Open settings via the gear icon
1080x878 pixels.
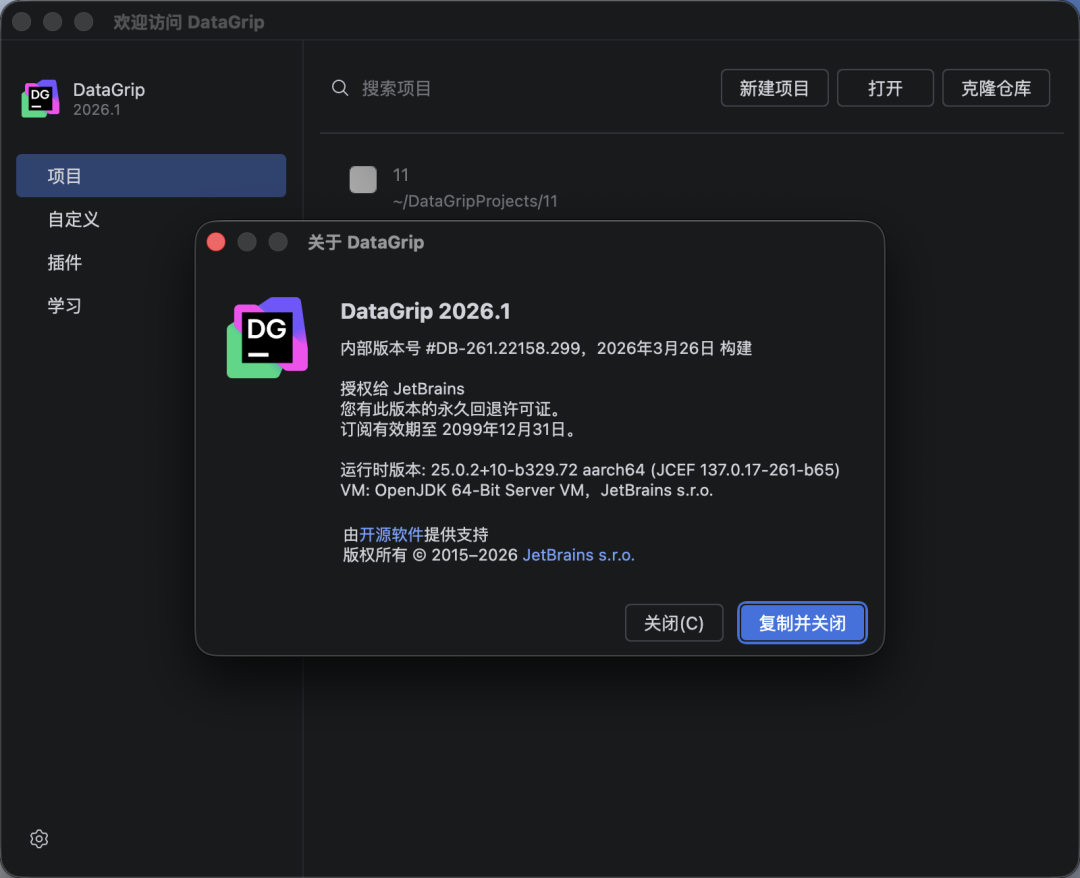coord(39,839)
